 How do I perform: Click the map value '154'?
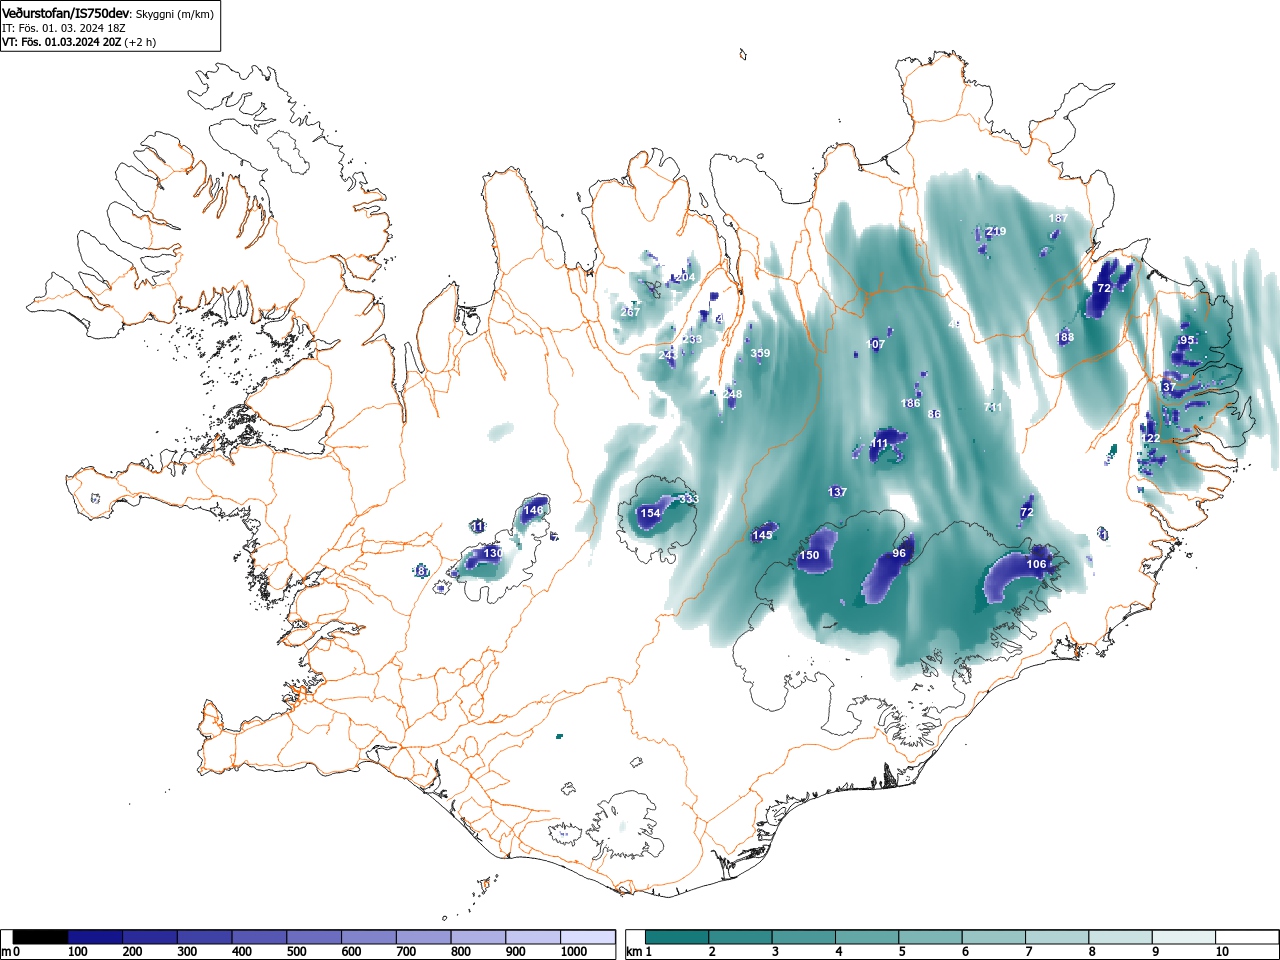click(x=650, y=513)
